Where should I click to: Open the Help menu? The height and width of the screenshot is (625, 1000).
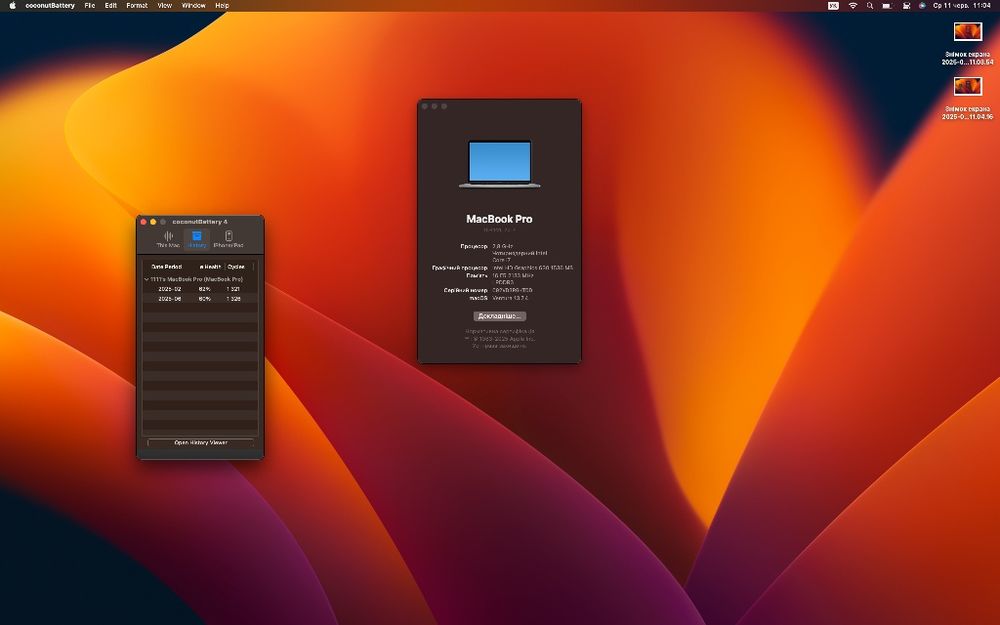[x=222, y=5]
